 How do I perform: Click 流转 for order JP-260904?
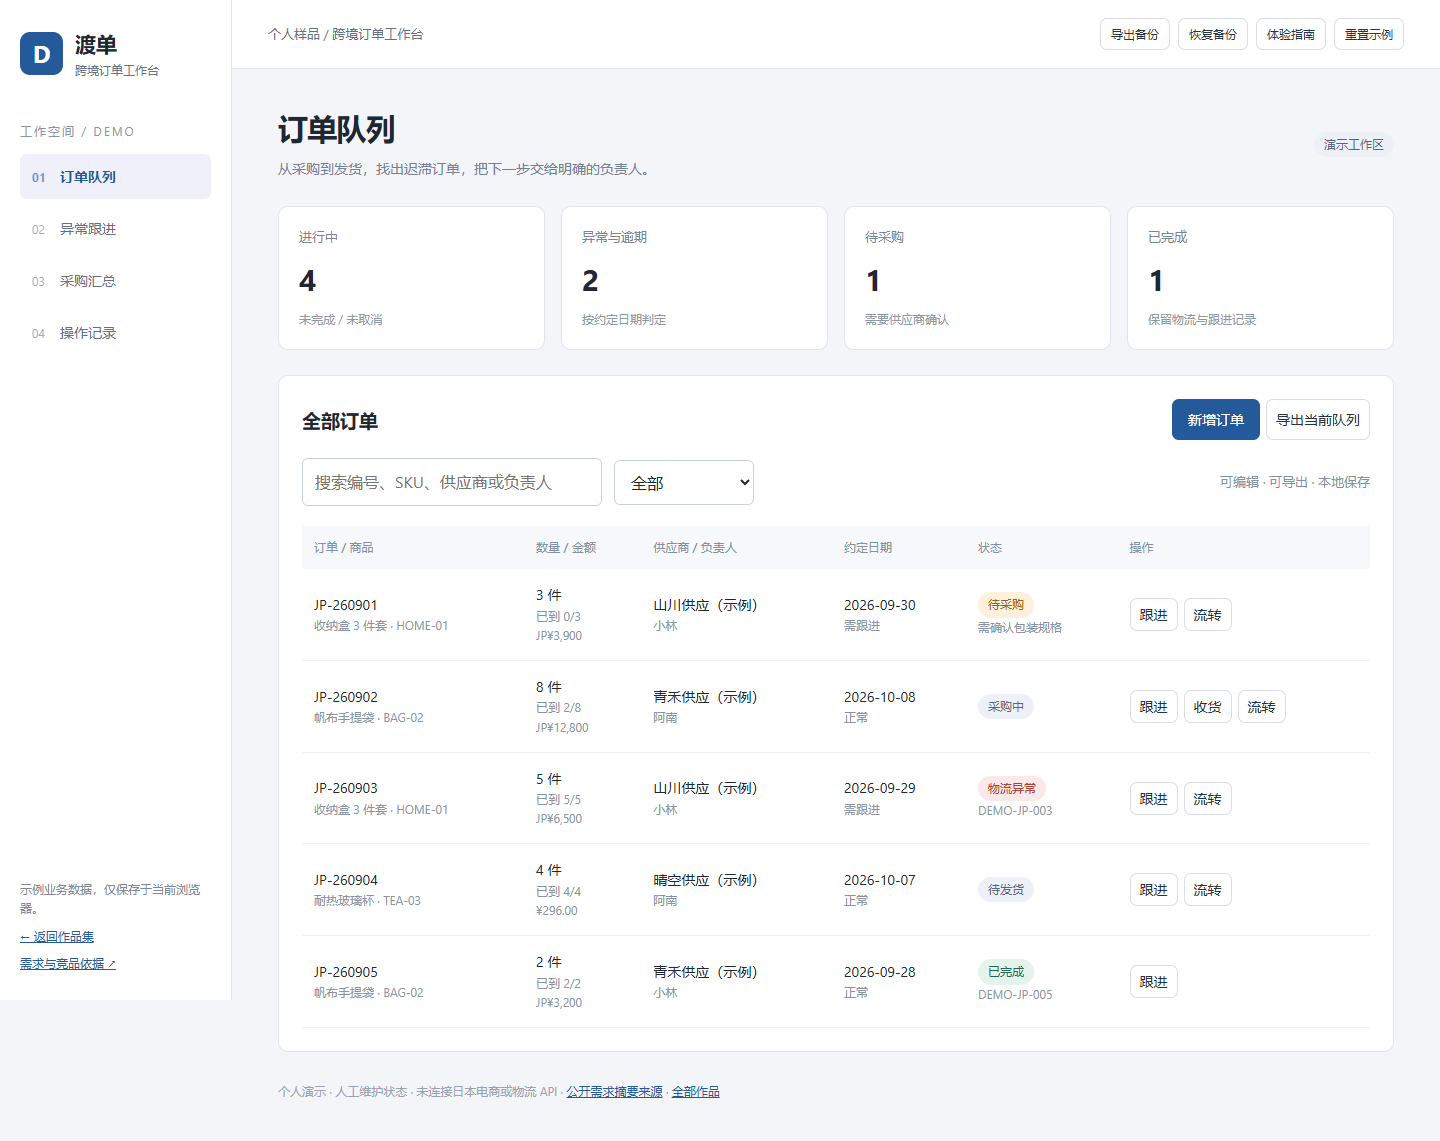1208,890
